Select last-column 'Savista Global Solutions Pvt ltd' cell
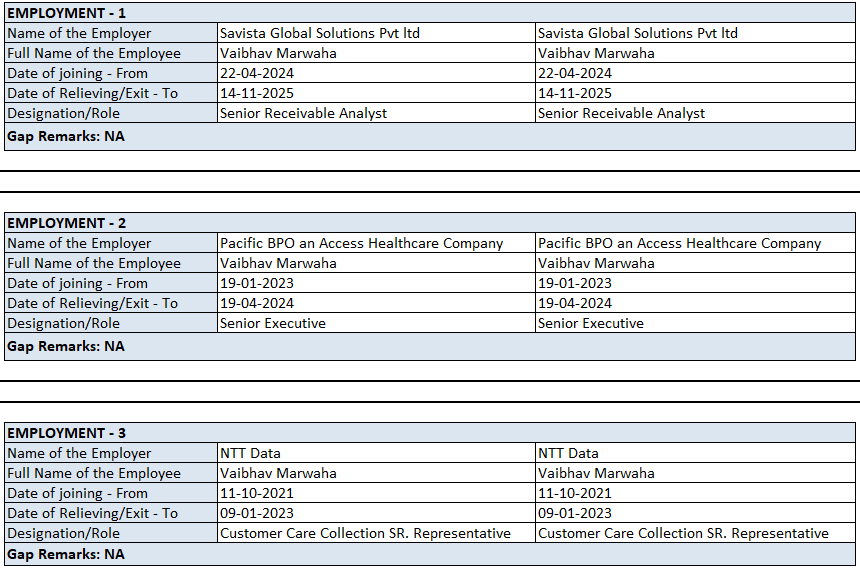The height and width of the screenshot is (568, 860). [x=695, y=33]
